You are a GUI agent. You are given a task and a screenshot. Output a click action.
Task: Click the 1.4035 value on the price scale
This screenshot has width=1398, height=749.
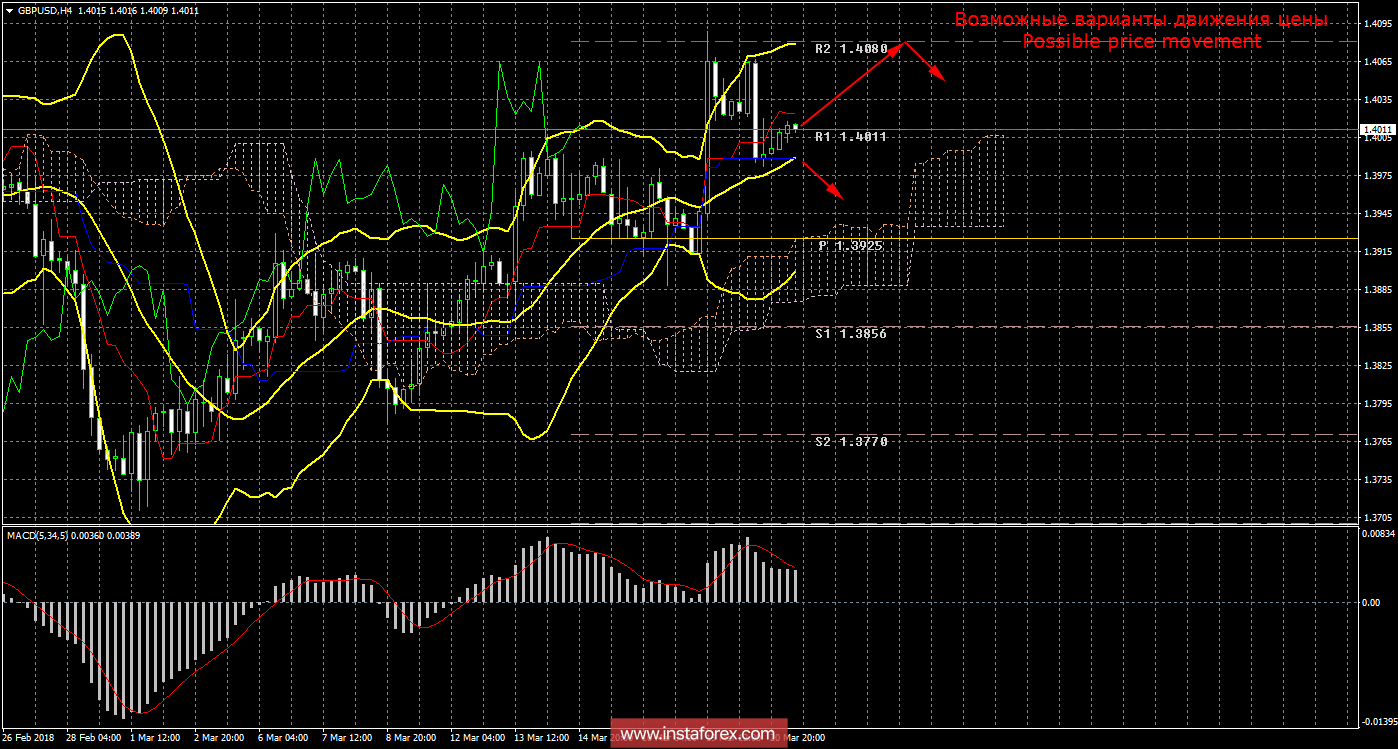coord(1376,99)
